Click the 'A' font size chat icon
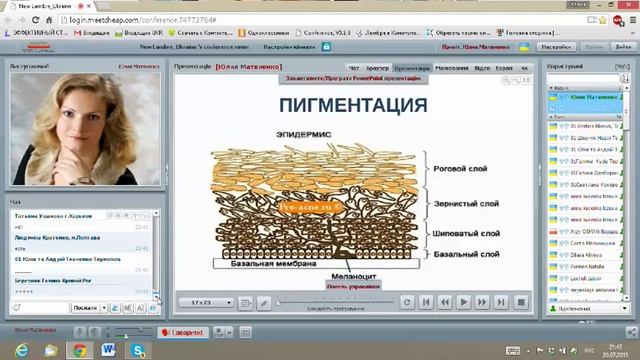 [140, 308]
